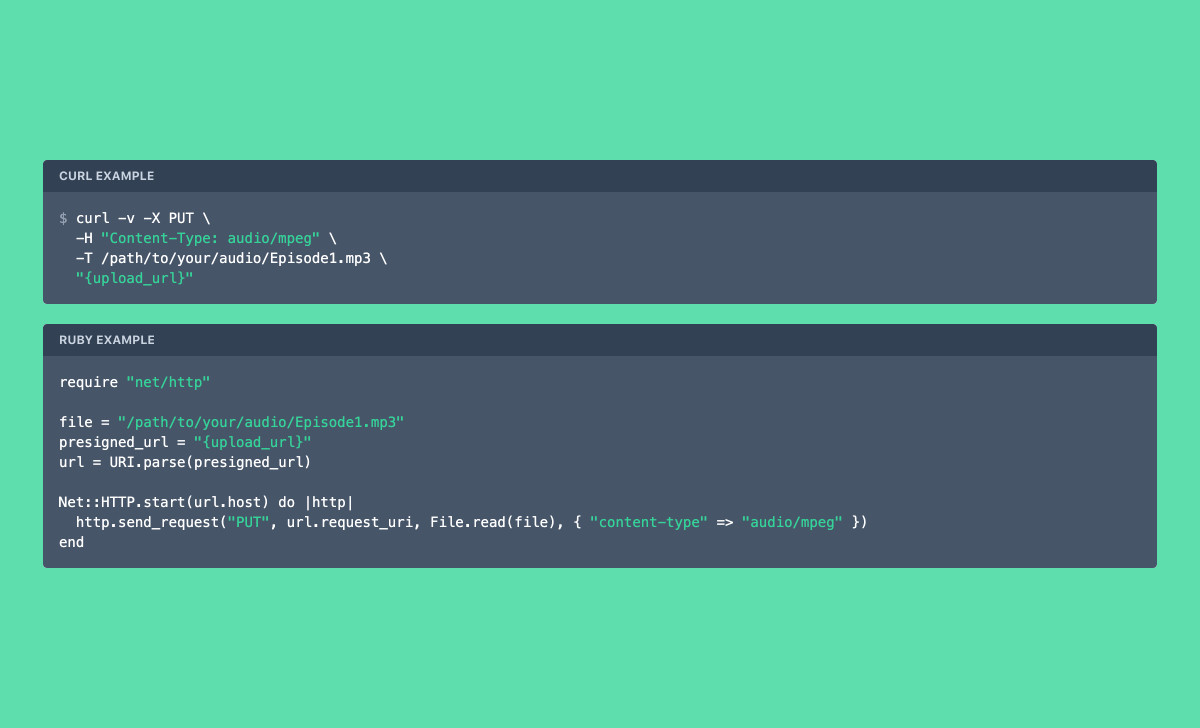Click the curl -v -X PUT command
The width and height of the screenshot is (1200, 728).
143,218
